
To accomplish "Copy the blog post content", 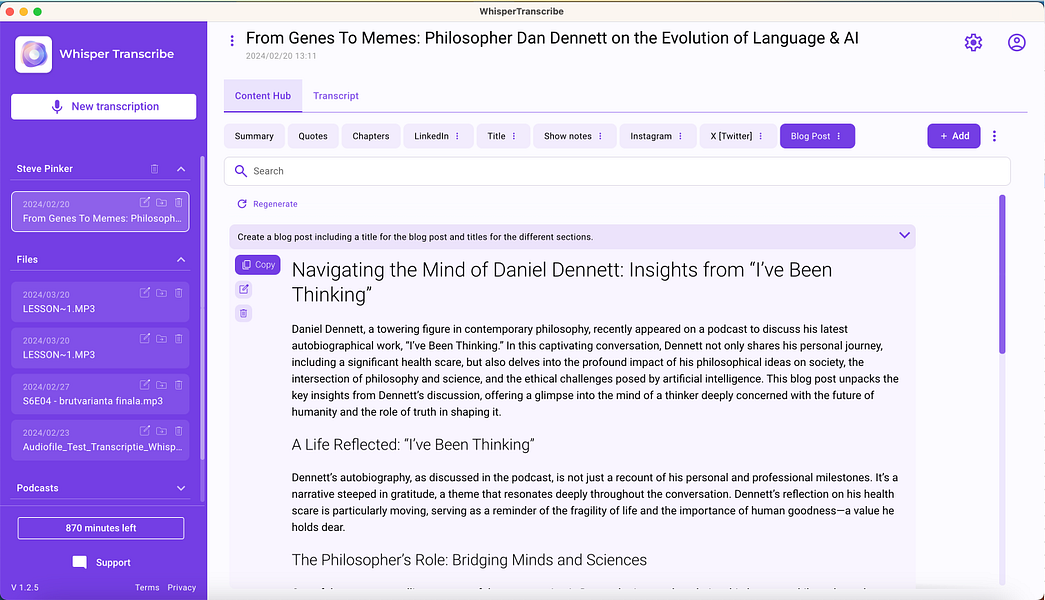I will pos(257,265).
